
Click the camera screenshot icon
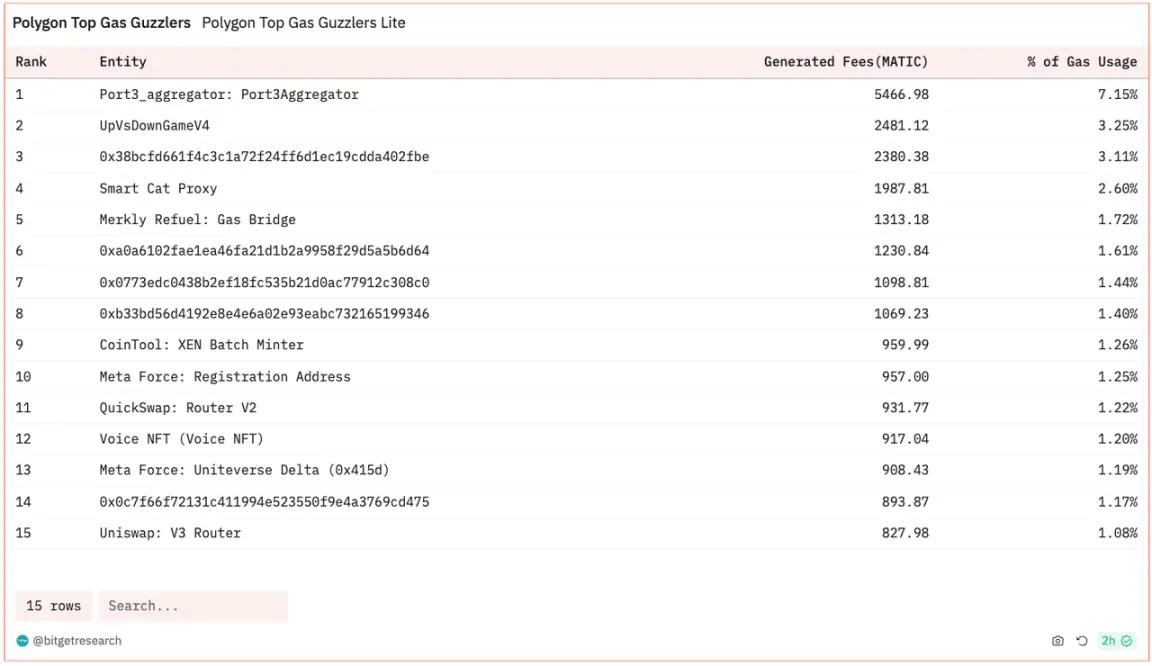1058,641
